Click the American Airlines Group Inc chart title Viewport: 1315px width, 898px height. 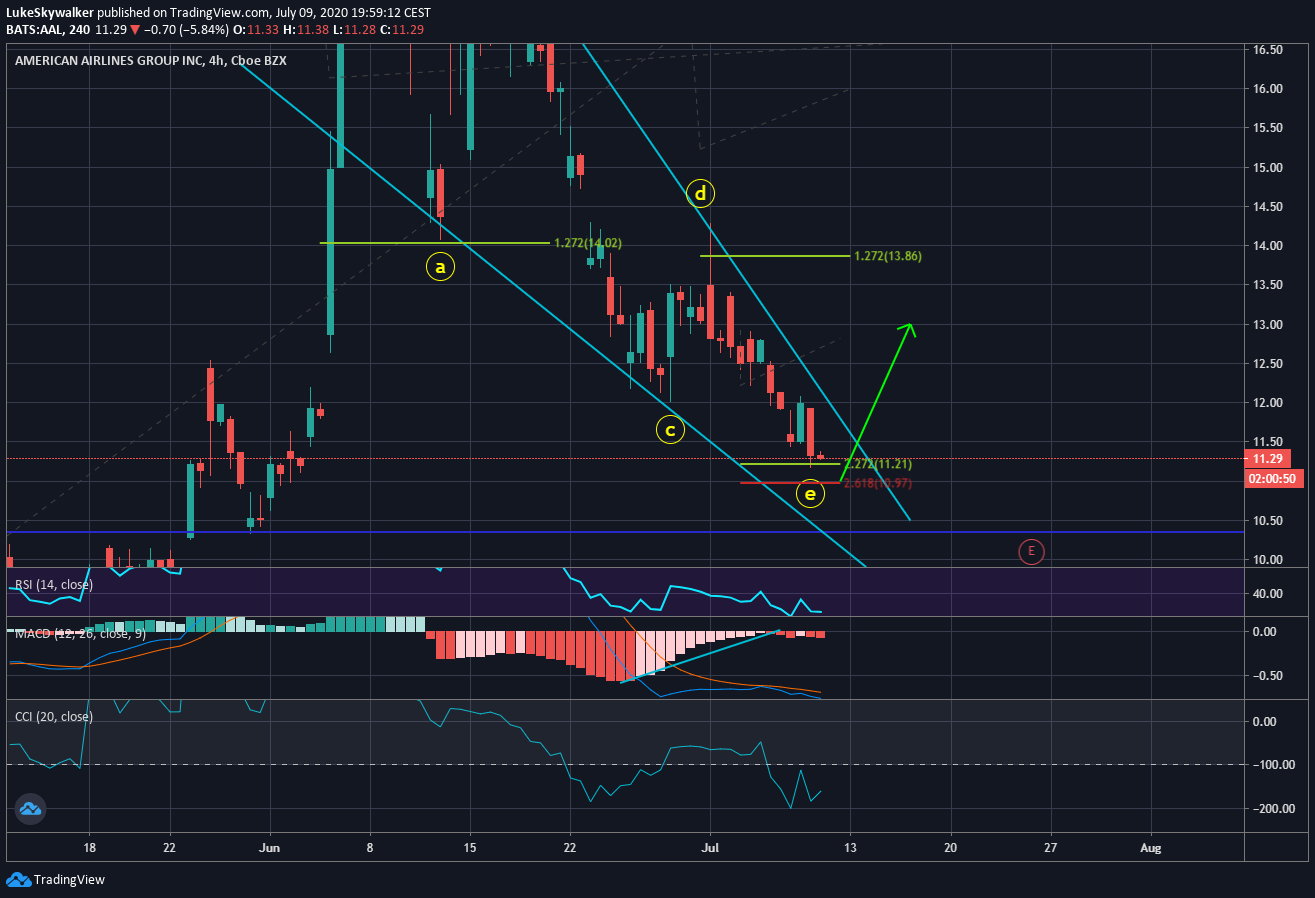[x=151, y=61]
